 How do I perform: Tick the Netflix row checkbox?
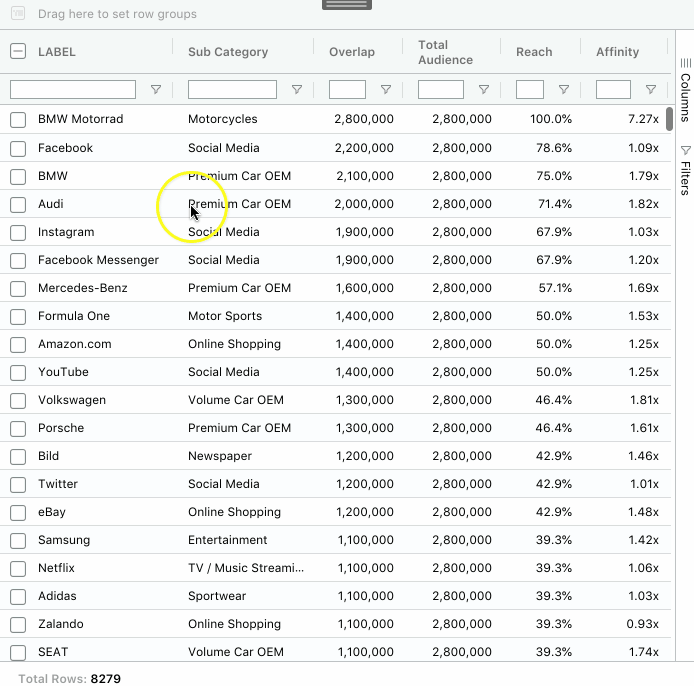click(18, 568)
